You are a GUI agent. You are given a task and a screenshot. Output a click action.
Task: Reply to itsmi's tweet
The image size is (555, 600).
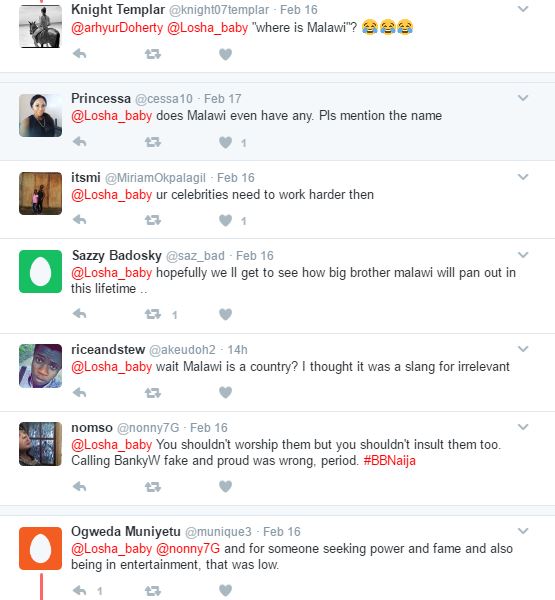[x=79, y=220]
